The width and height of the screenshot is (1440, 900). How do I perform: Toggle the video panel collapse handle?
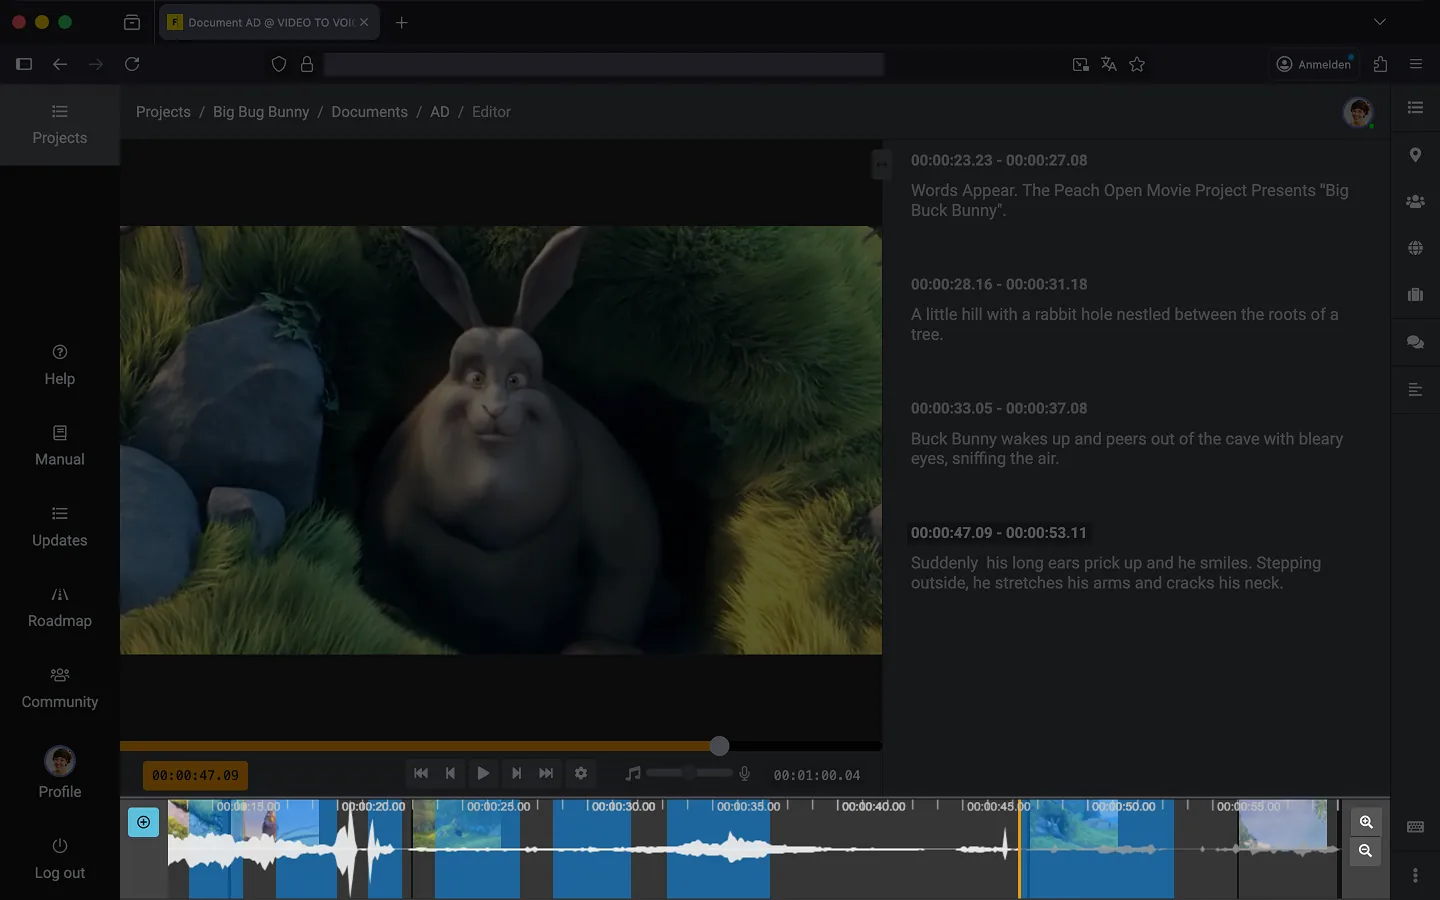[881, 164]
